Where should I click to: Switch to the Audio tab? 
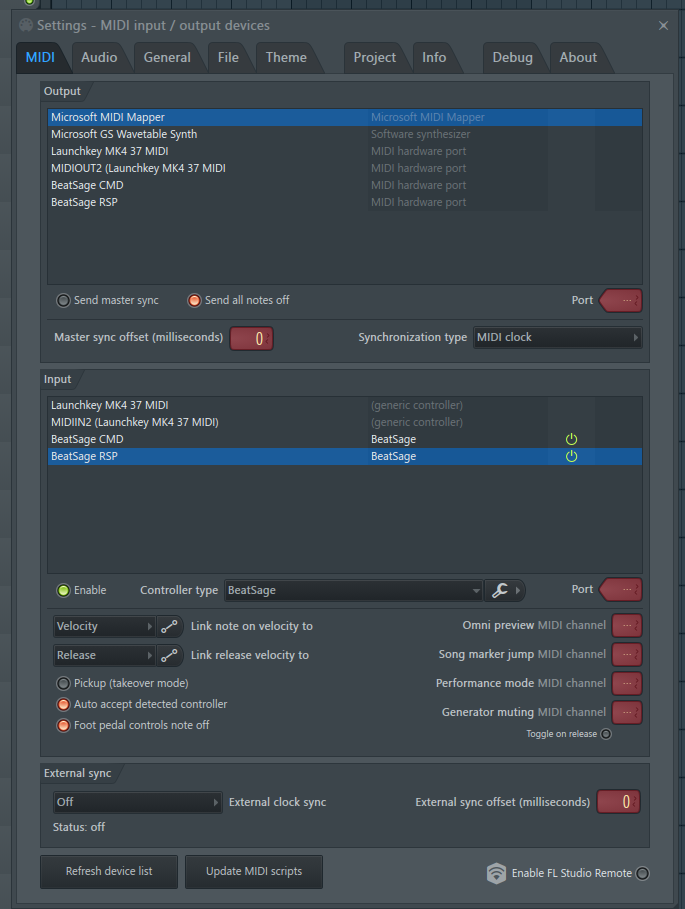click(99, 57)
